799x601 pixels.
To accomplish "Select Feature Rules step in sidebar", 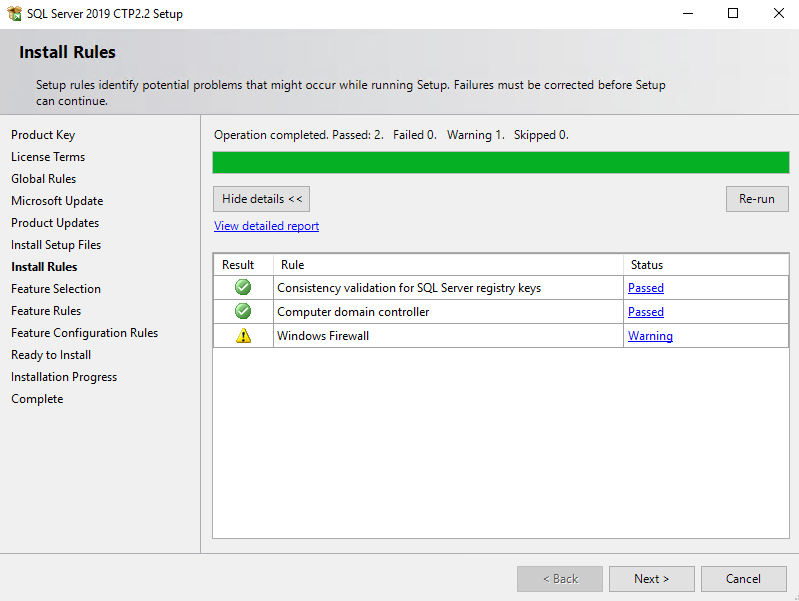I will (x=46, y=310).
